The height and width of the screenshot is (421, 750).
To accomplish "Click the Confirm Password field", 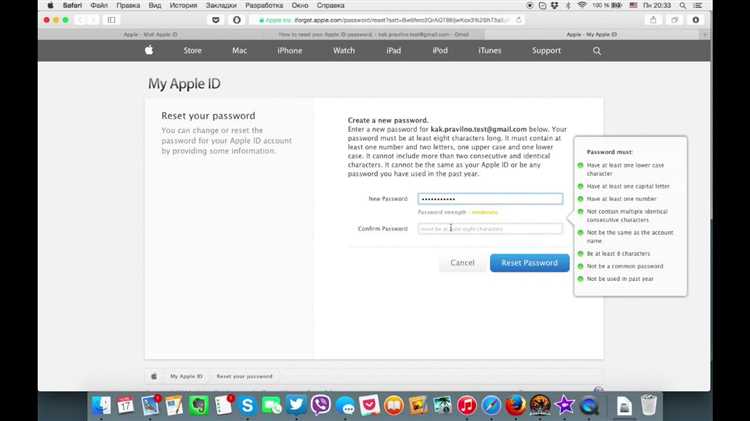I will click(x=490, y=229).
